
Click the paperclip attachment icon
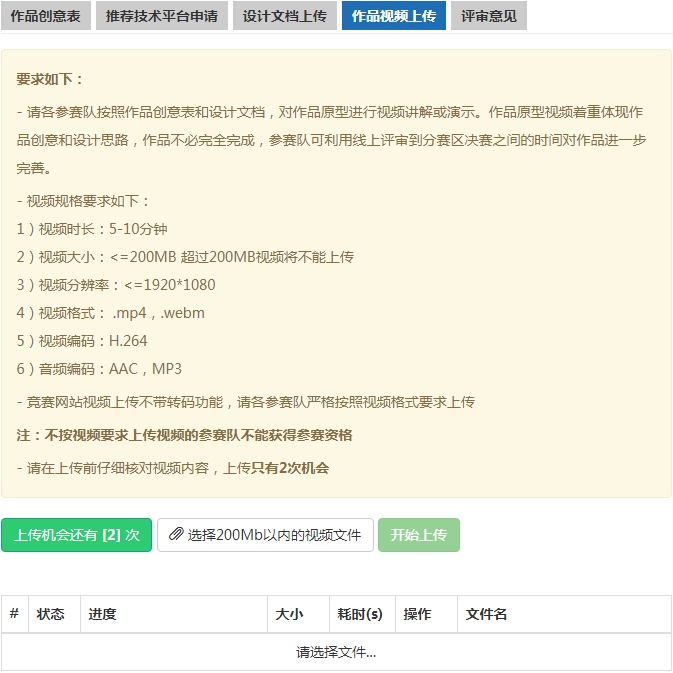click(176, 534)
